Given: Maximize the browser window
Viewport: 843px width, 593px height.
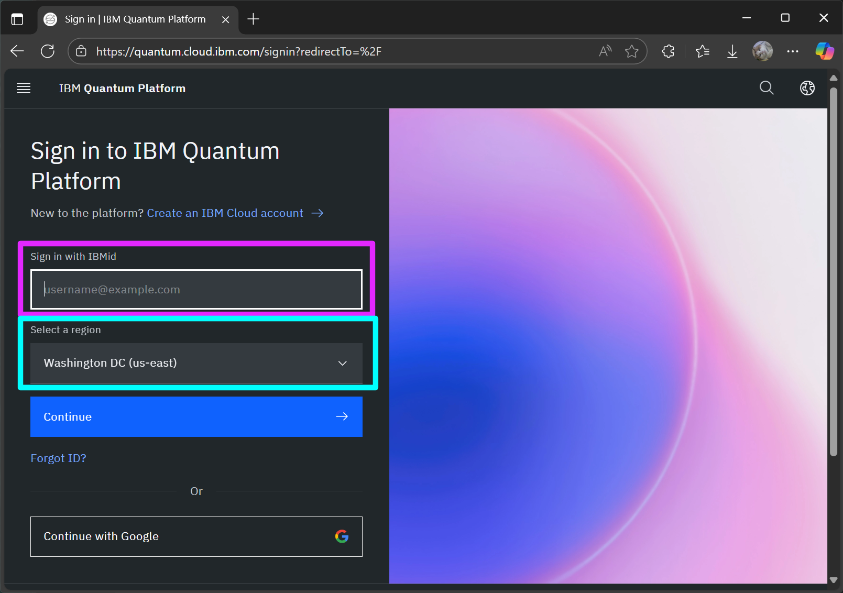Looking at the screenshot, I should tap(785, 18).
